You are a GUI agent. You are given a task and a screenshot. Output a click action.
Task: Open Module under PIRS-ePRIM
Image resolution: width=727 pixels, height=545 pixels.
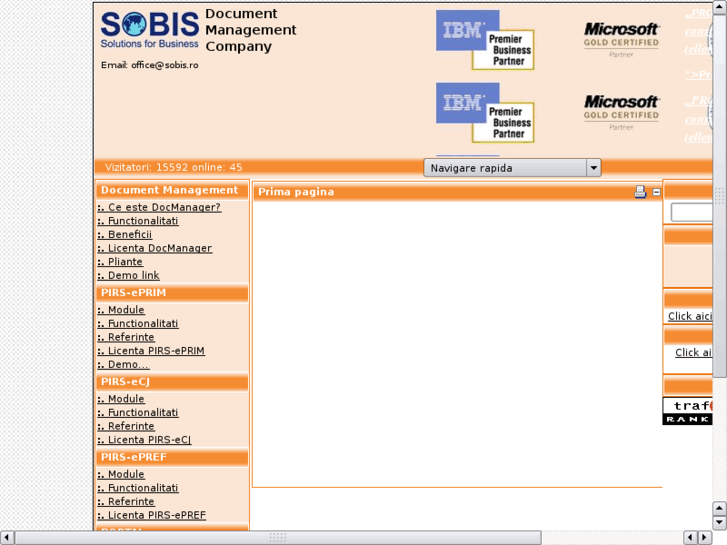click(x=121, y=310)
